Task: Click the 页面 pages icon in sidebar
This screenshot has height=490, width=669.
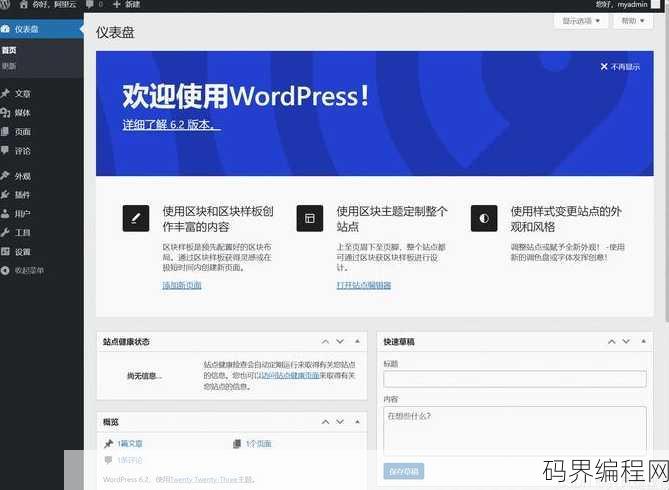Action: pos(5,131)
